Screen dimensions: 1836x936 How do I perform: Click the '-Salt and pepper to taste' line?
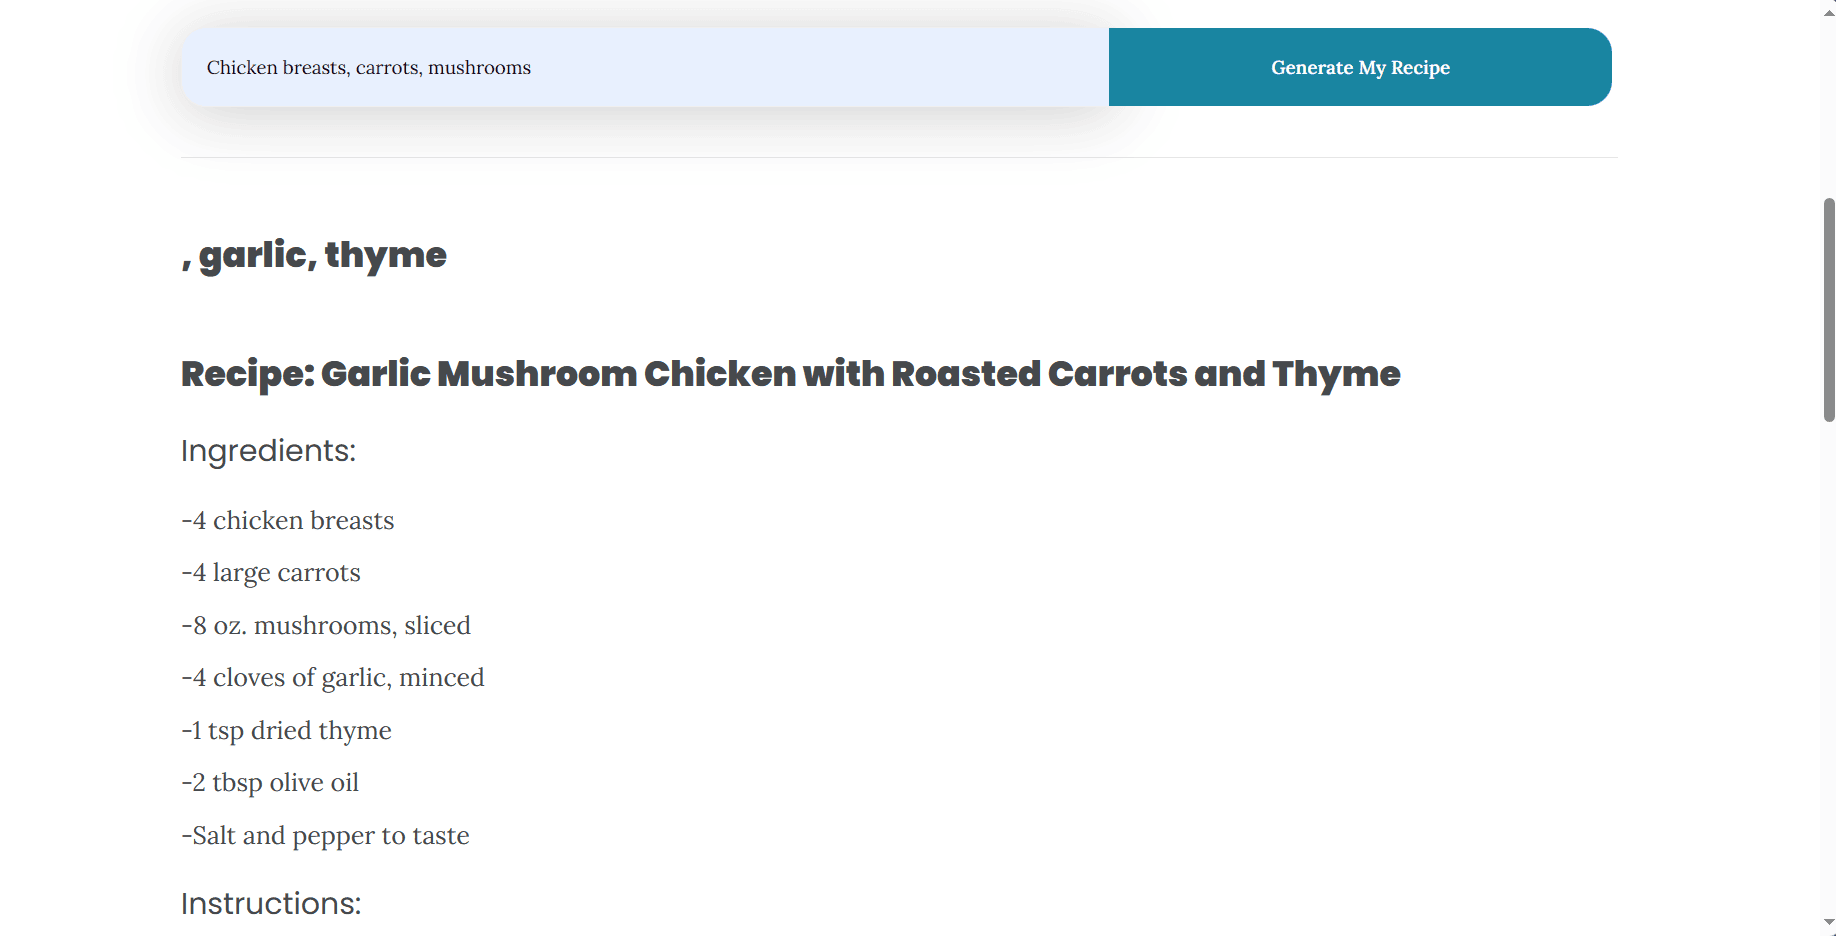coord(325,835)
